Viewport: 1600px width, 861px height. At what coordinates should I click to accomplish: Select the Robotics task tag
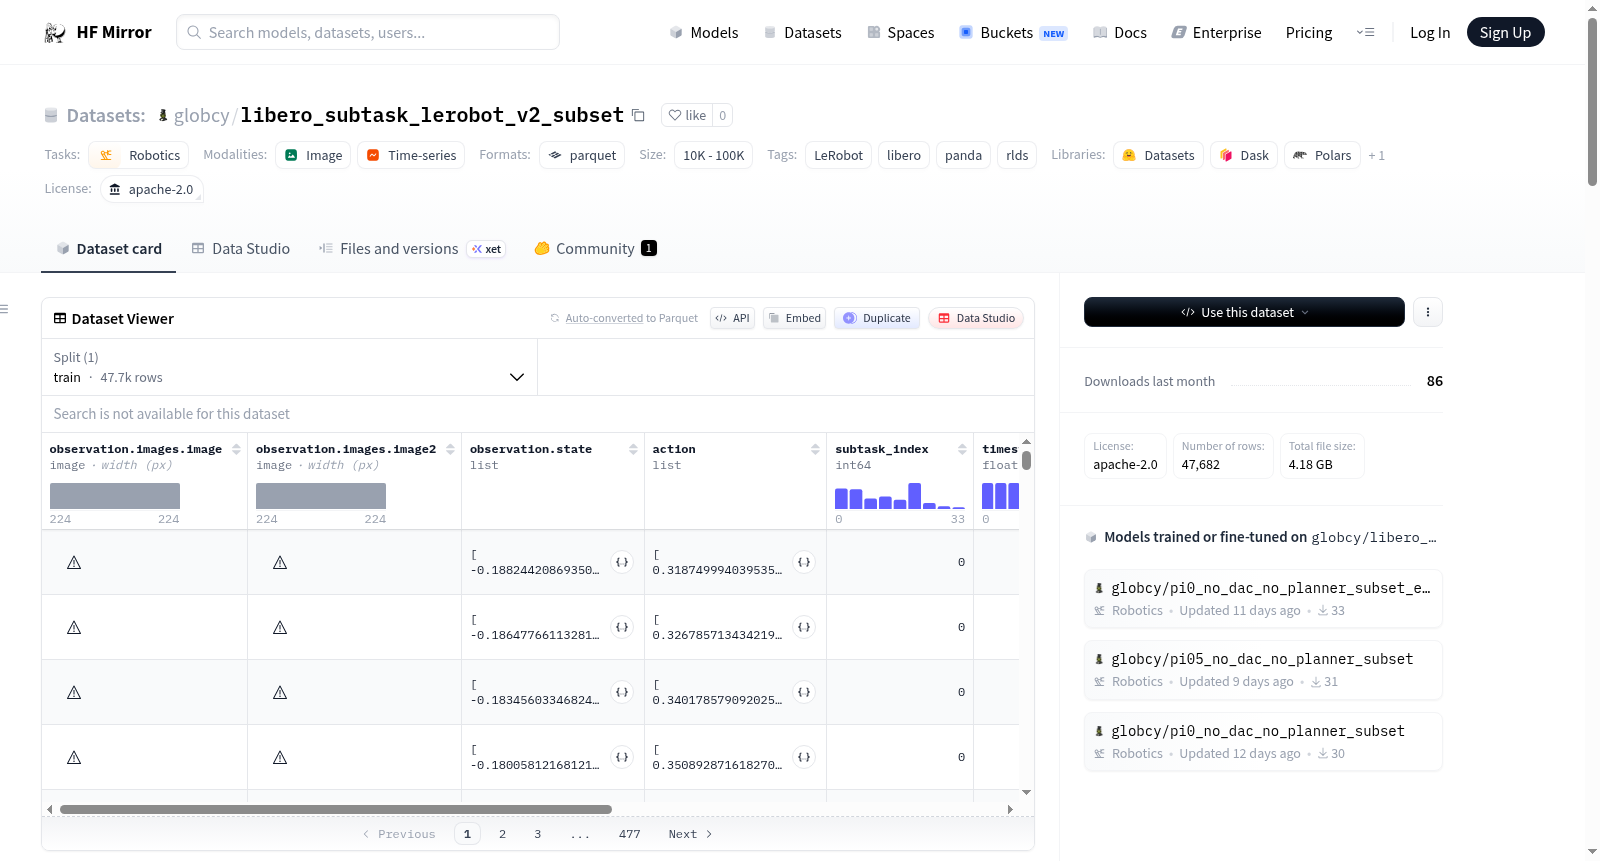[x=139, y=155]
